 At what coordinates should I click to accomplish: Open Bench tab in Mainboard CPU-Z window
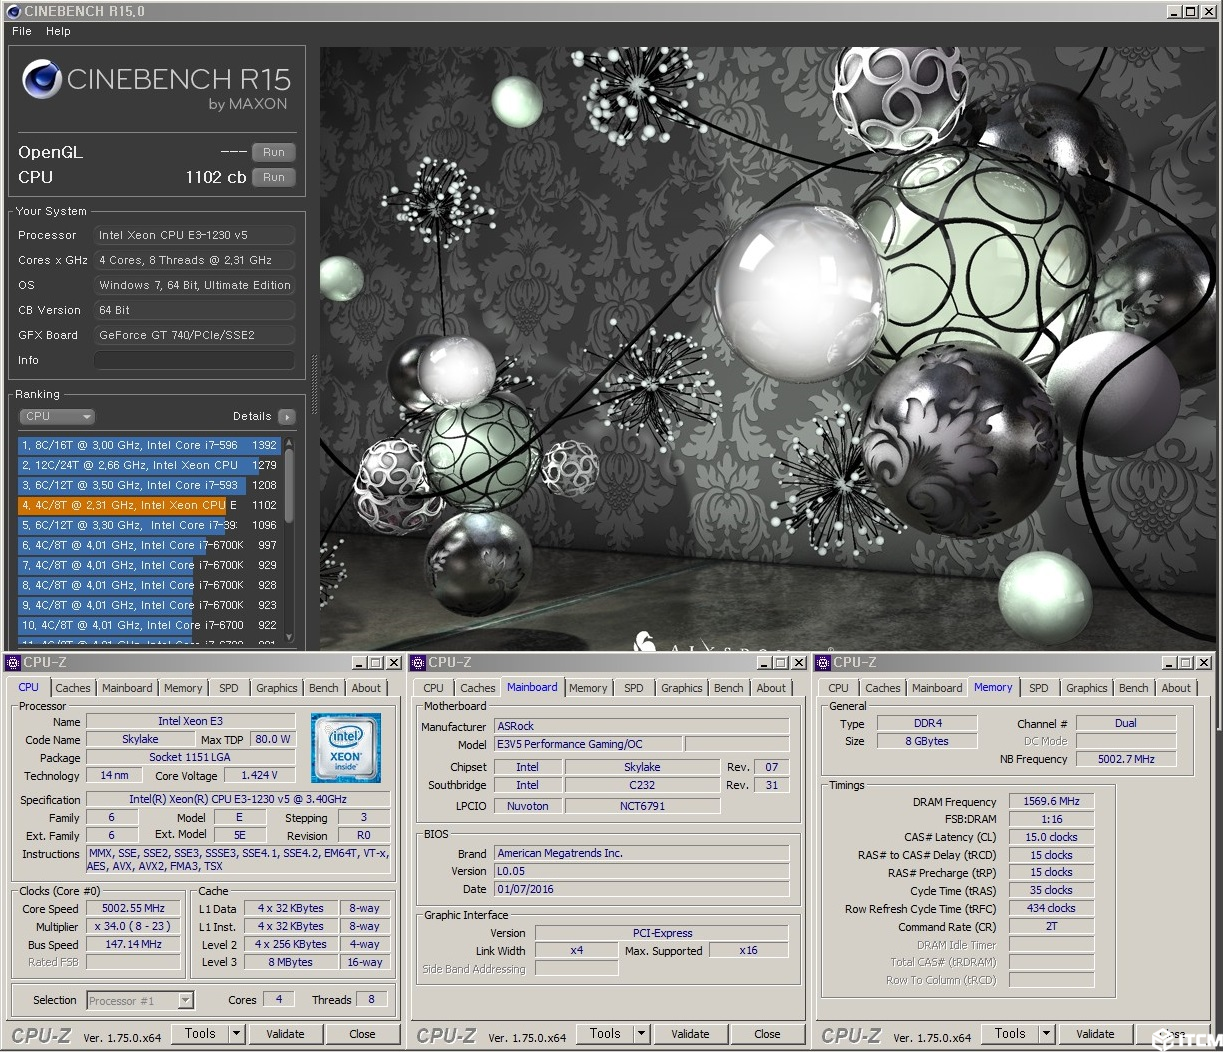tap(728, 688)
